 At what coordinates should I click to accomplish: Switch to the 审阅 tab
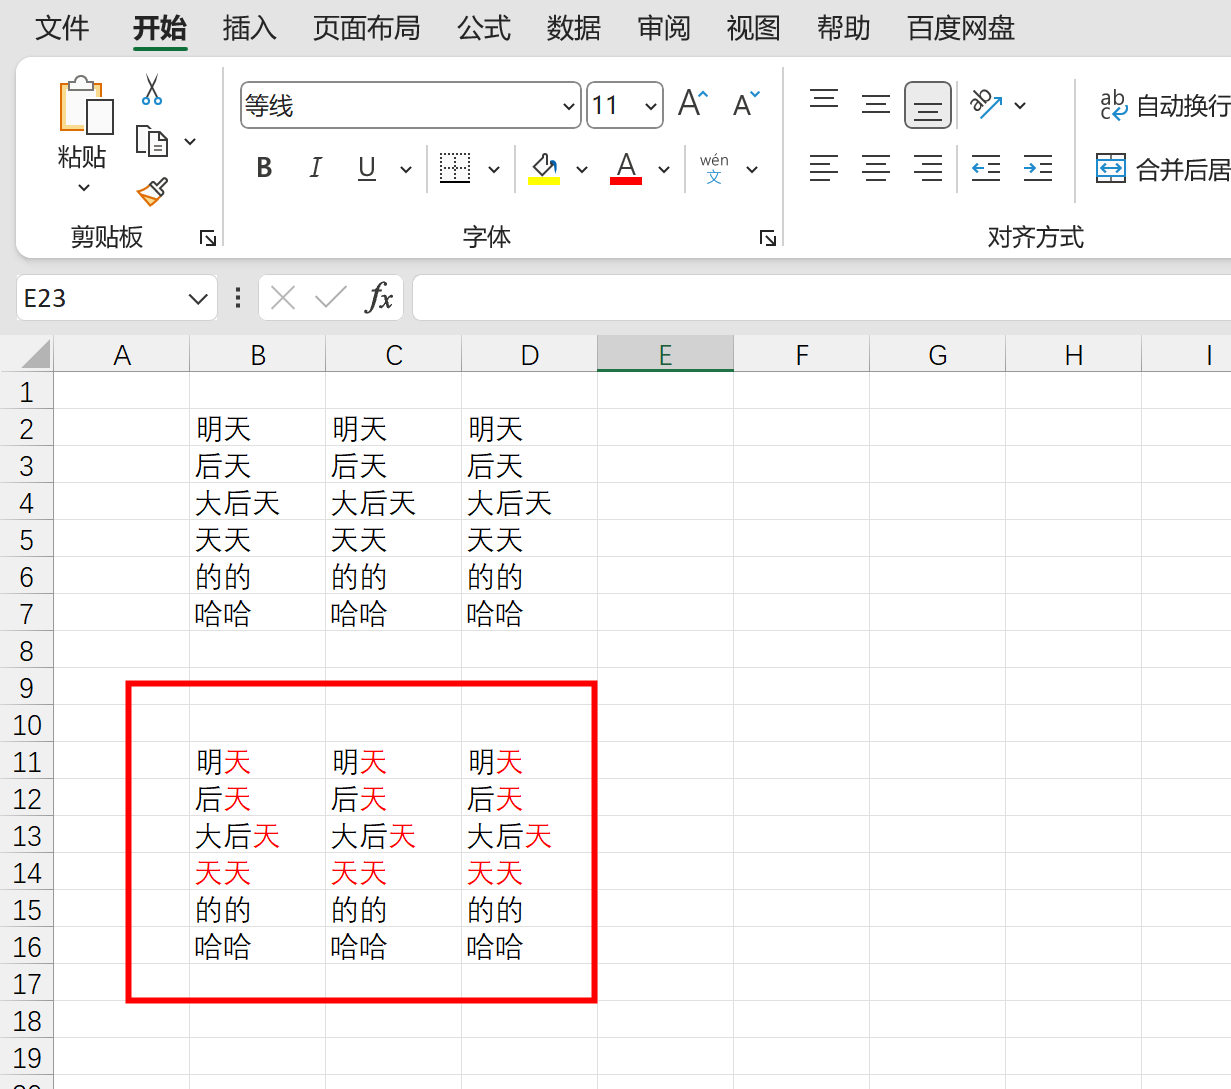664,28
